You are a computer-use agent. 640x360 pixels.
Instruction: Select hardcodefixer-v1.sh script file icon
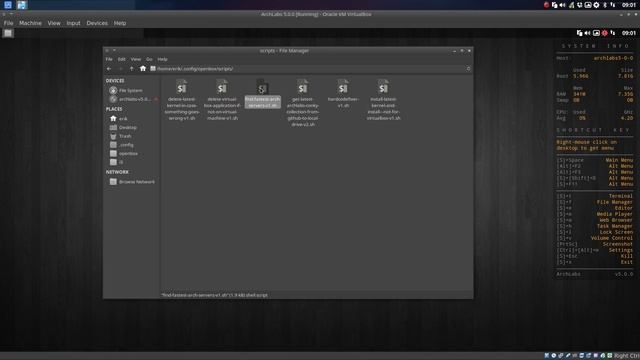pos(343,87)
